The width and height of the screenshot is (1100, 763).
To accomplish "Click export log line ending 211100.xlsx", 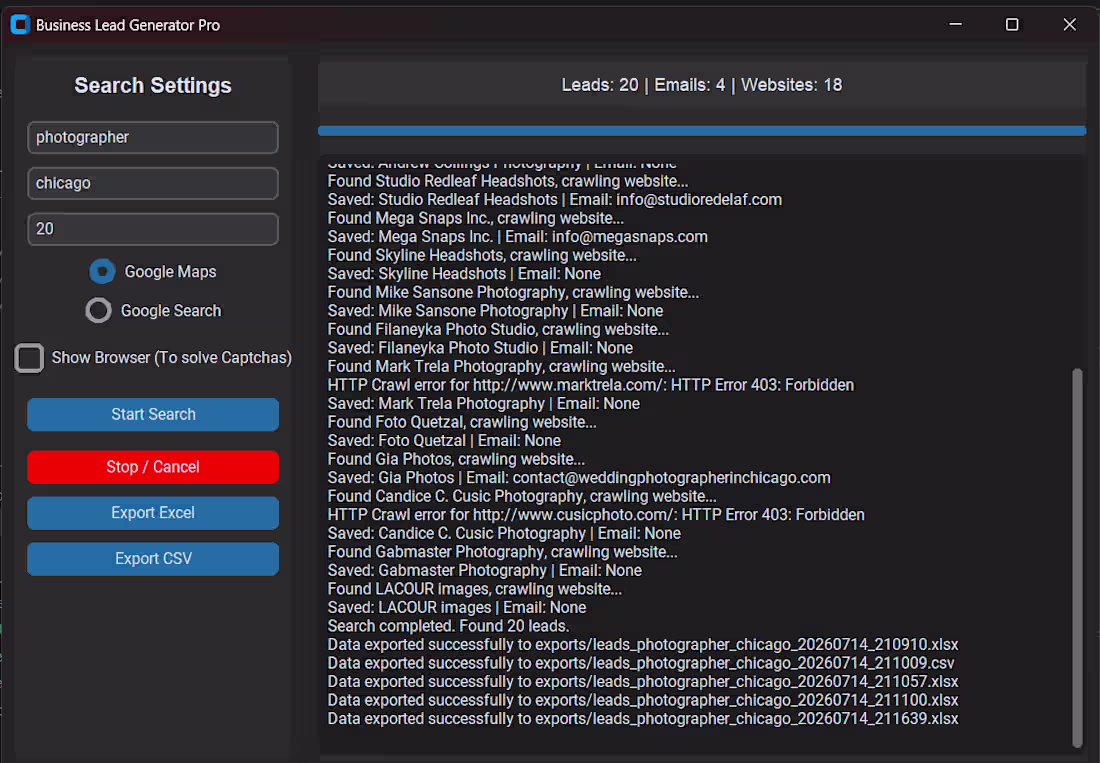I will click(x=643, y=700).
